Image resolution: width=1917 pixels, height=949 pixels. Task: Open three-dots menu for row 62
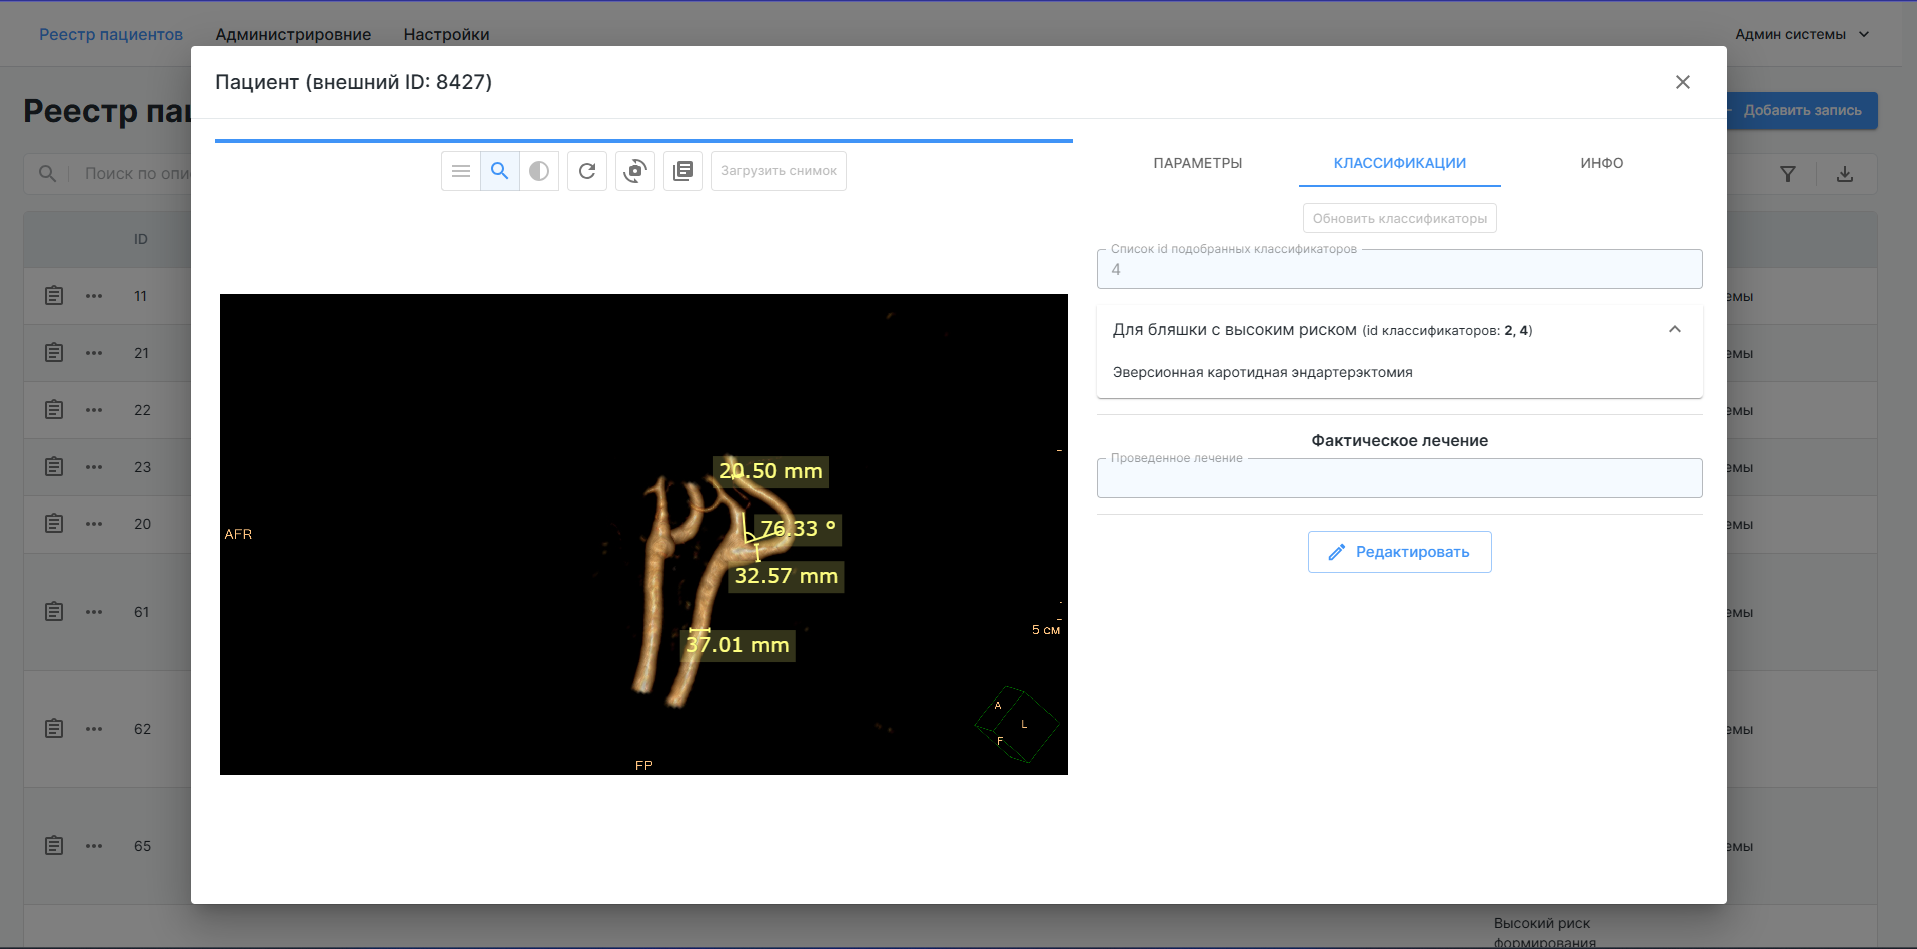pyautogui.click(x=94, y=729)
